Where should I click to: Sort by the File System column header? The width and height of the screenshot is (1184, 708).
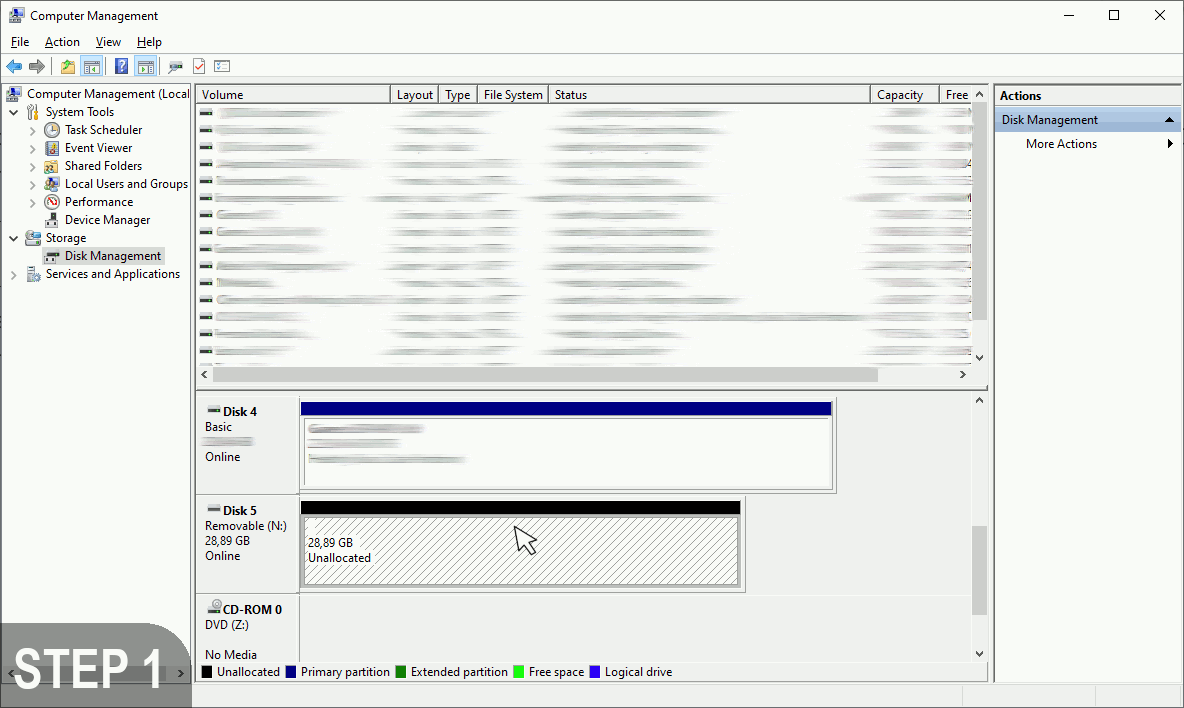pos(513,94)
